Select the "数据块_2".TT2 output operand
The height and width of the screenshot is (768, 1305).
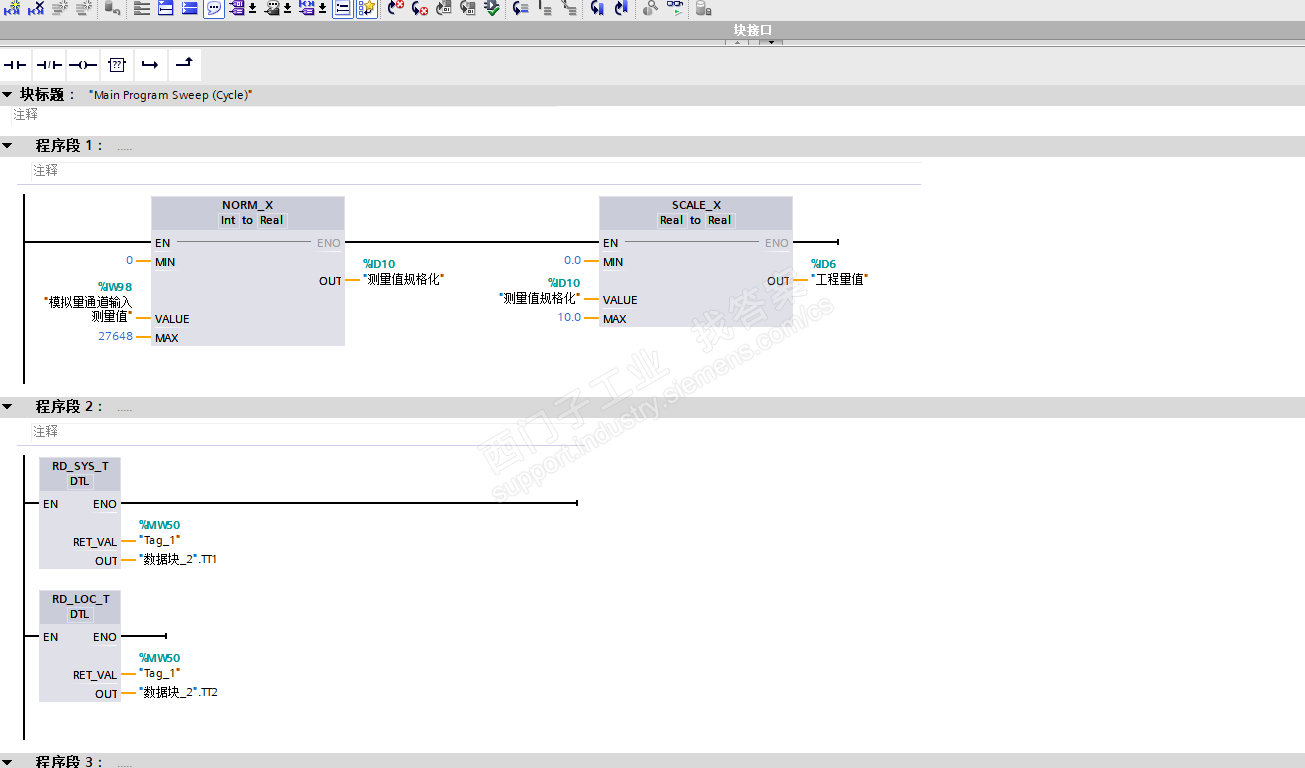[178, 693]
